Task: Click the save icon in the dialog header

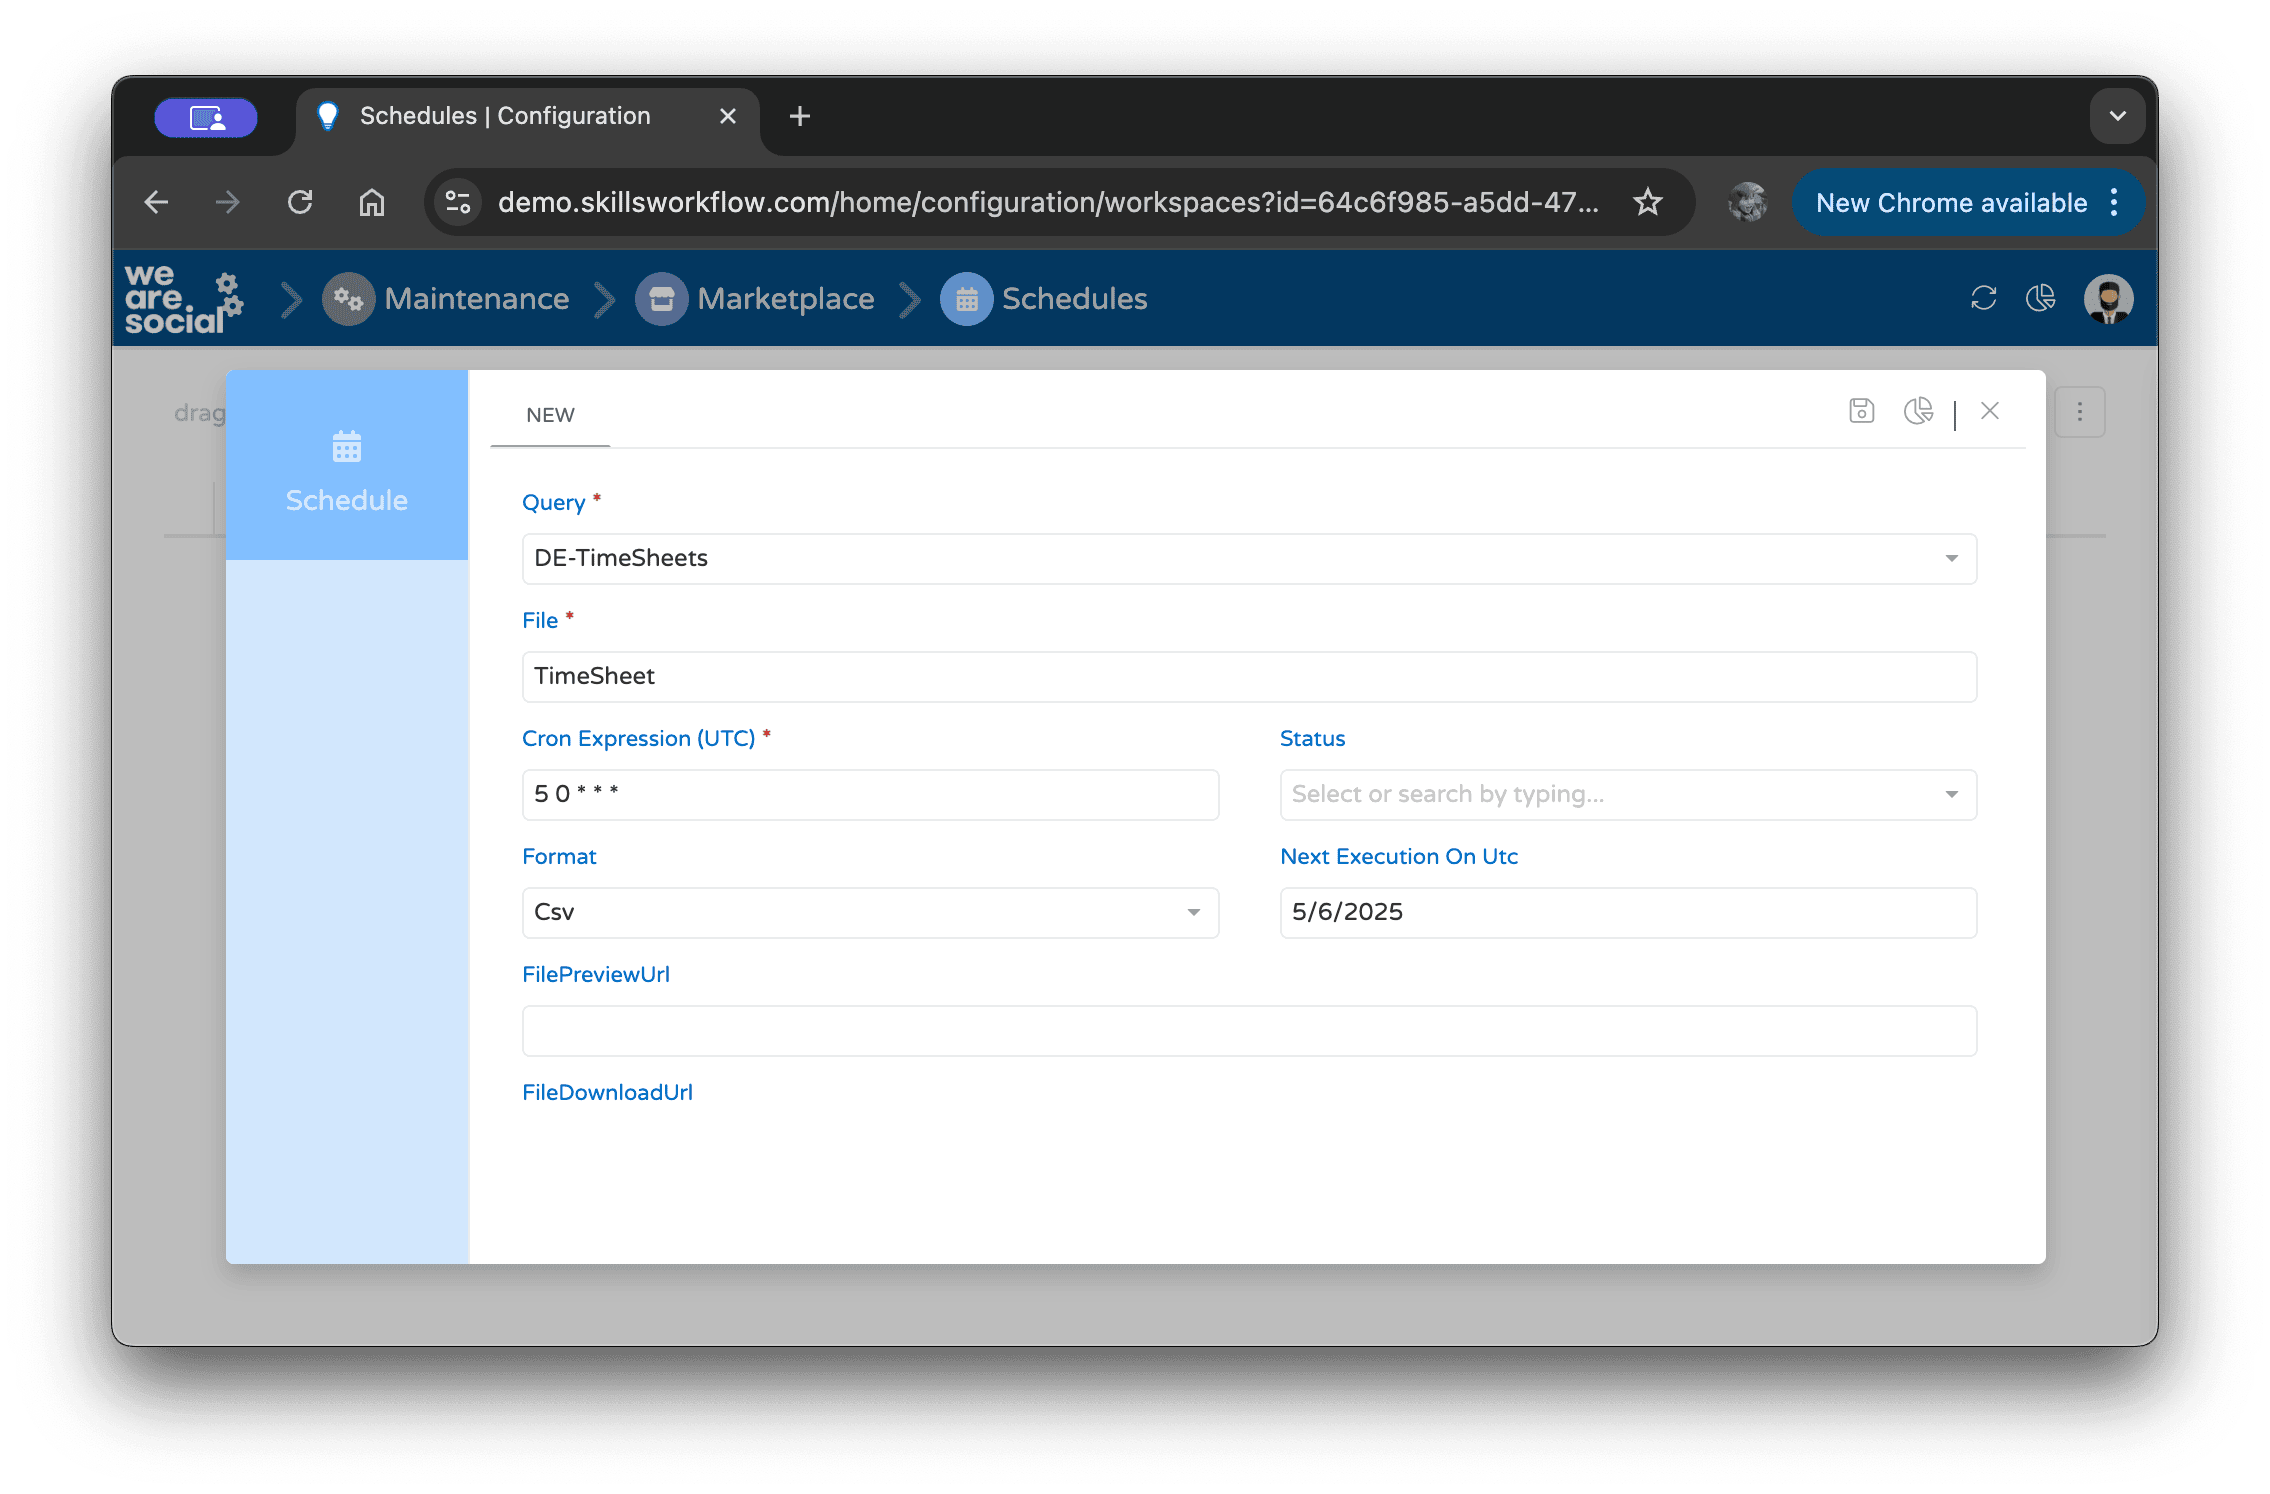Action: point(1861,411)
